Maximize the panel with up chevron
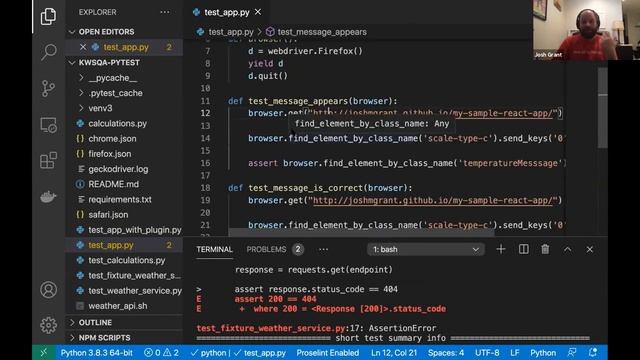 coord(567,249)
